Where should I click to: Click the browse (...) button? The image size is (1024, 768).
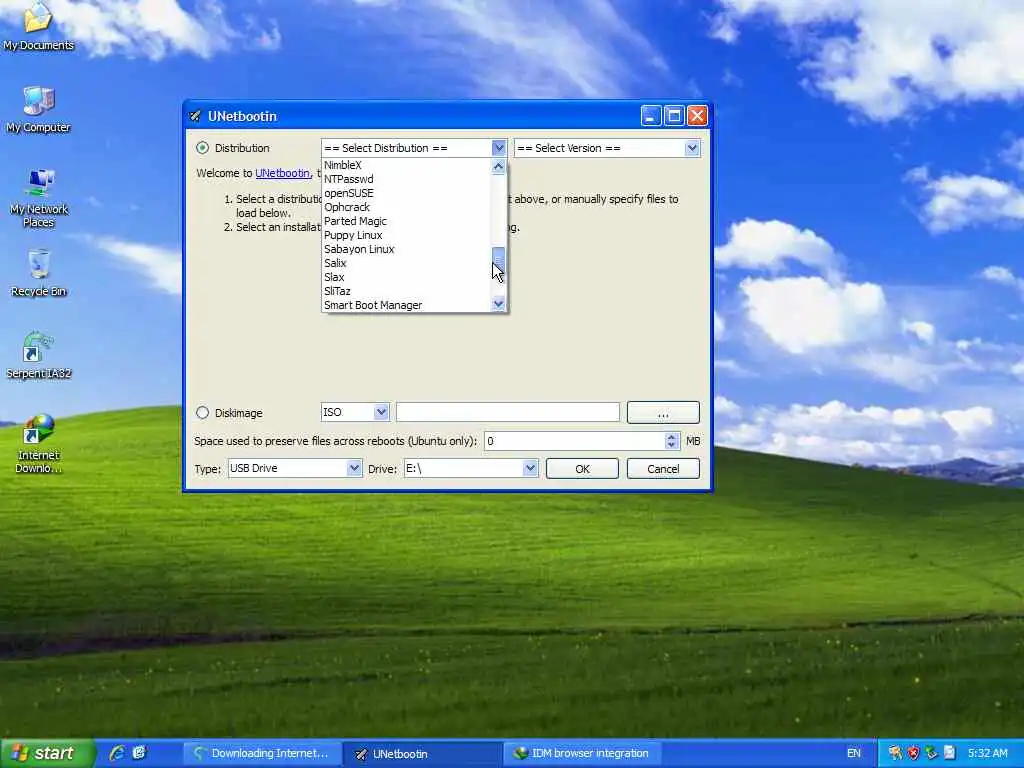pos(663,413)
